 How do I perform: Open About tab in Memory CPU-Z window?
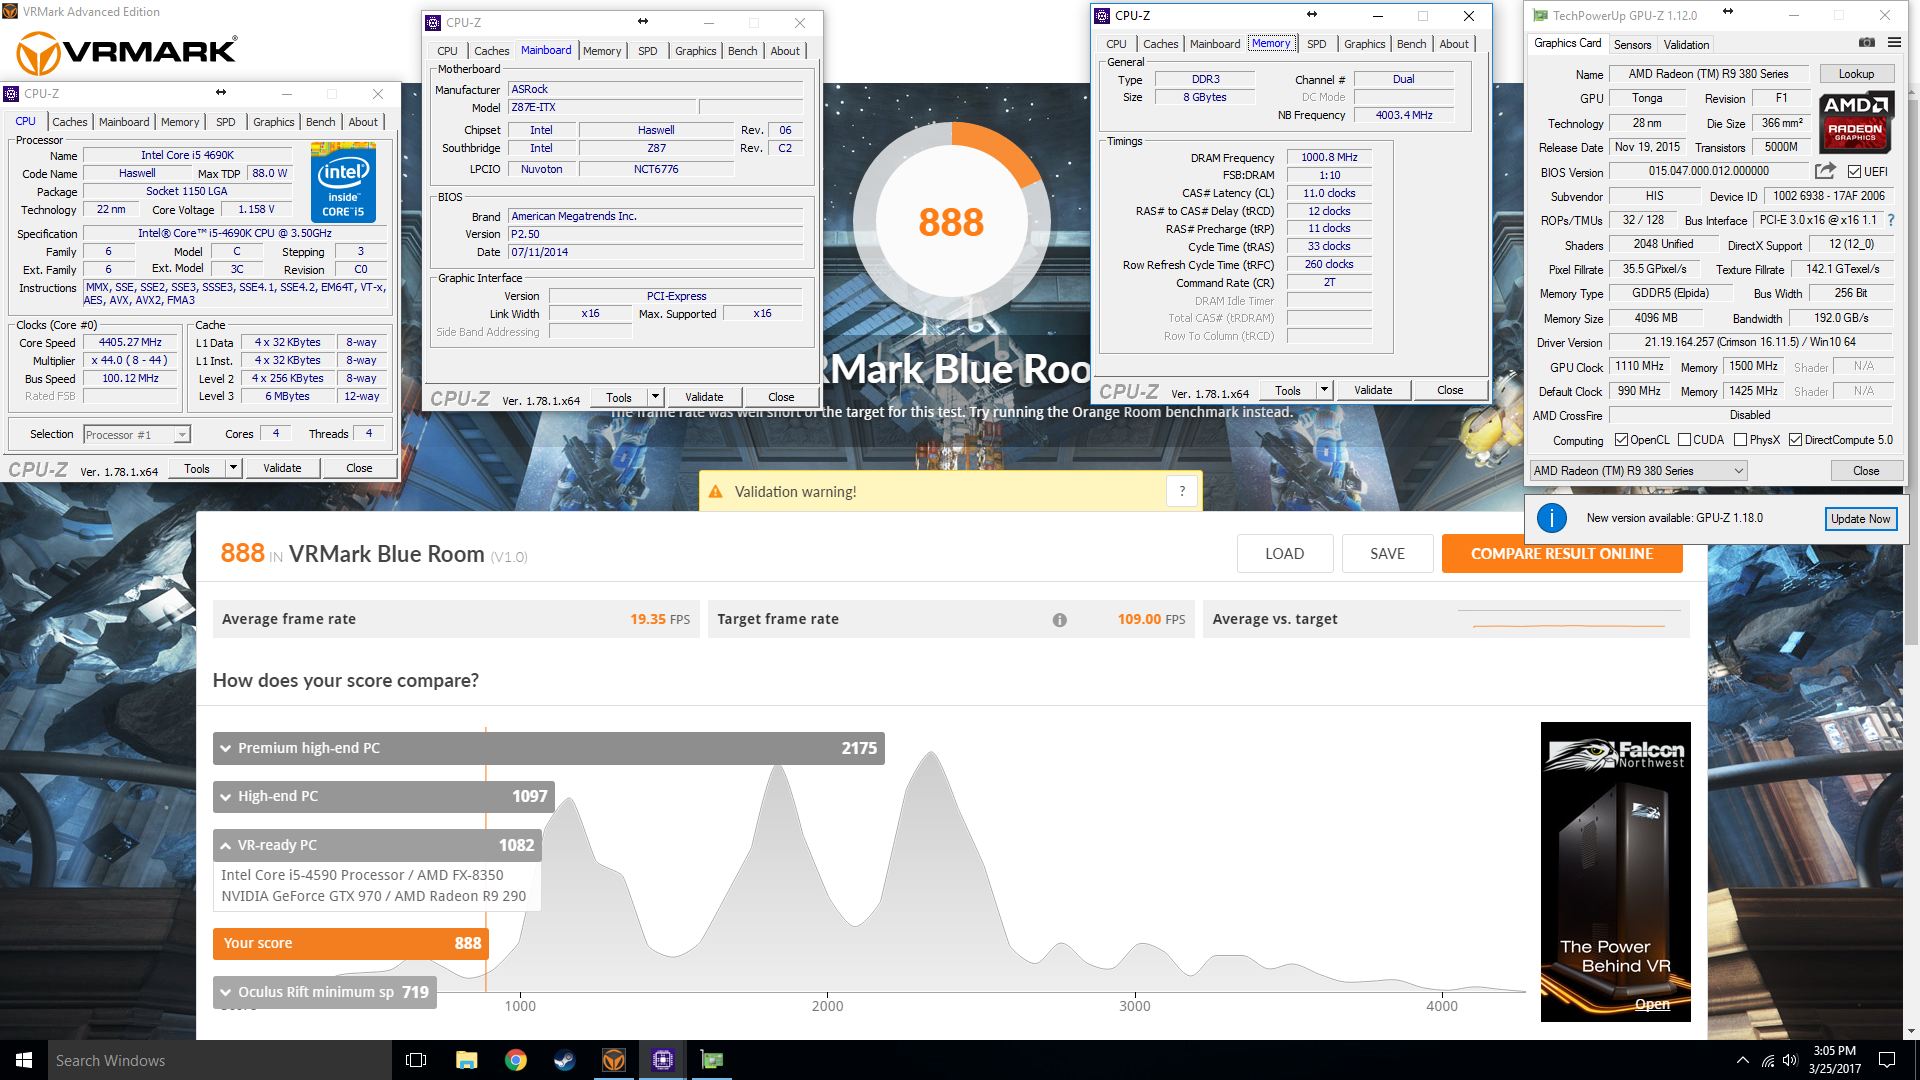[x=1453, y=44]
